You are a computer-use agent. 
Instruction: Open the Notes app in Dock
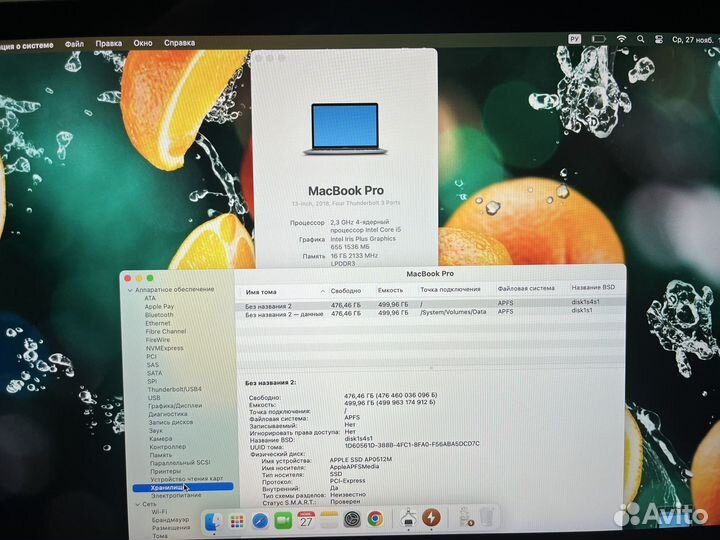[329, 520]
